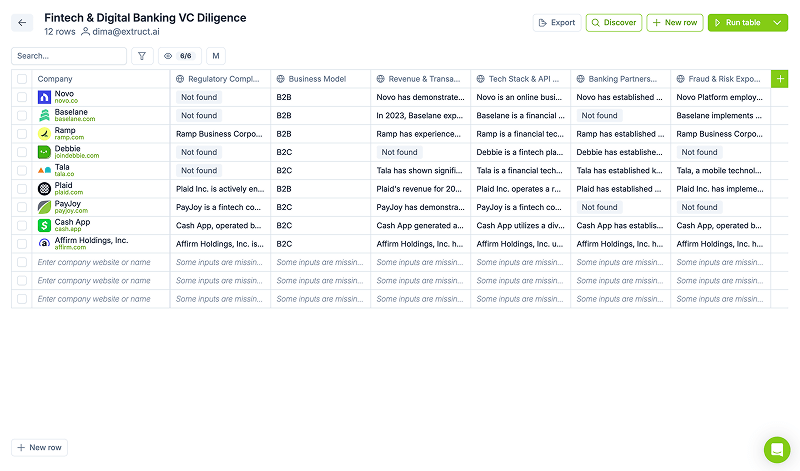Click the PayJoy company logo
This screenshot has height=471, width=800.
[x=44, y=207]
